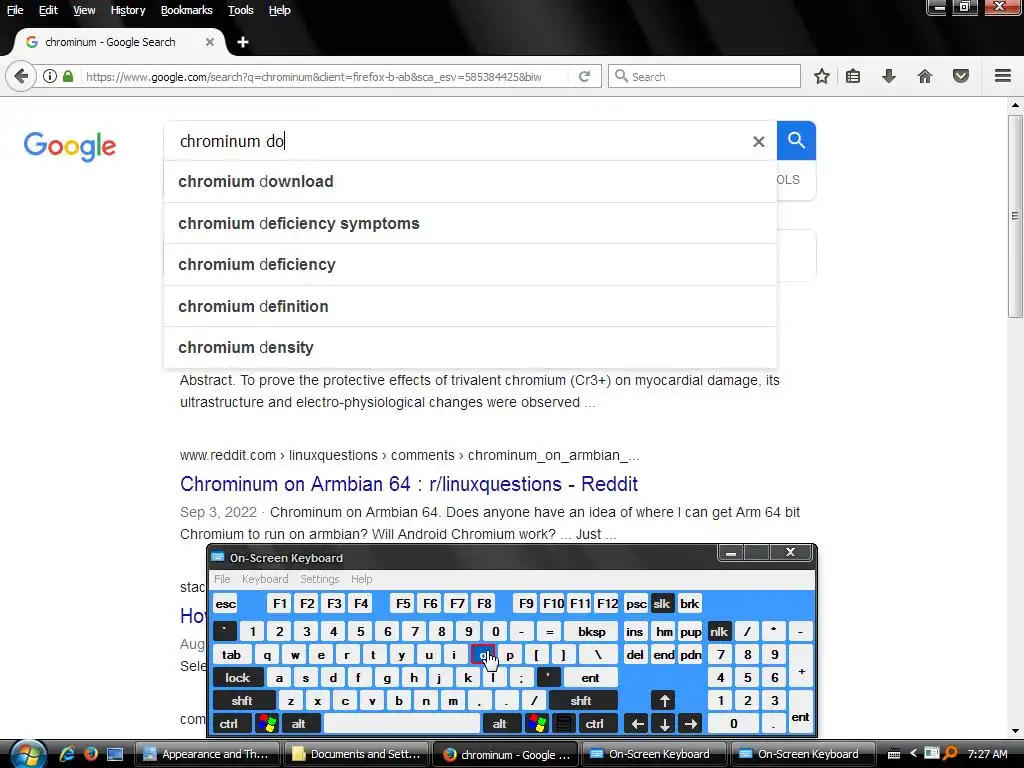Click the Firefox URL address field
1024x768 pixels.
(x=323, y=76)
